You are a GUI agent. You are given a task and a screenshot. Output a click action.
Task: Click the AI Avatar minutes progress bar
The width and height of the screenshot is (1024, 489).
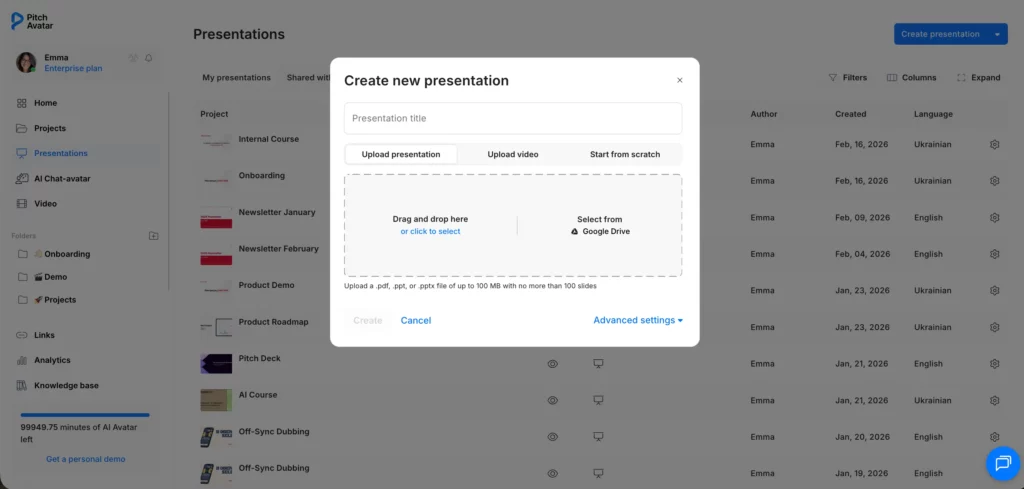pos(85,414)
